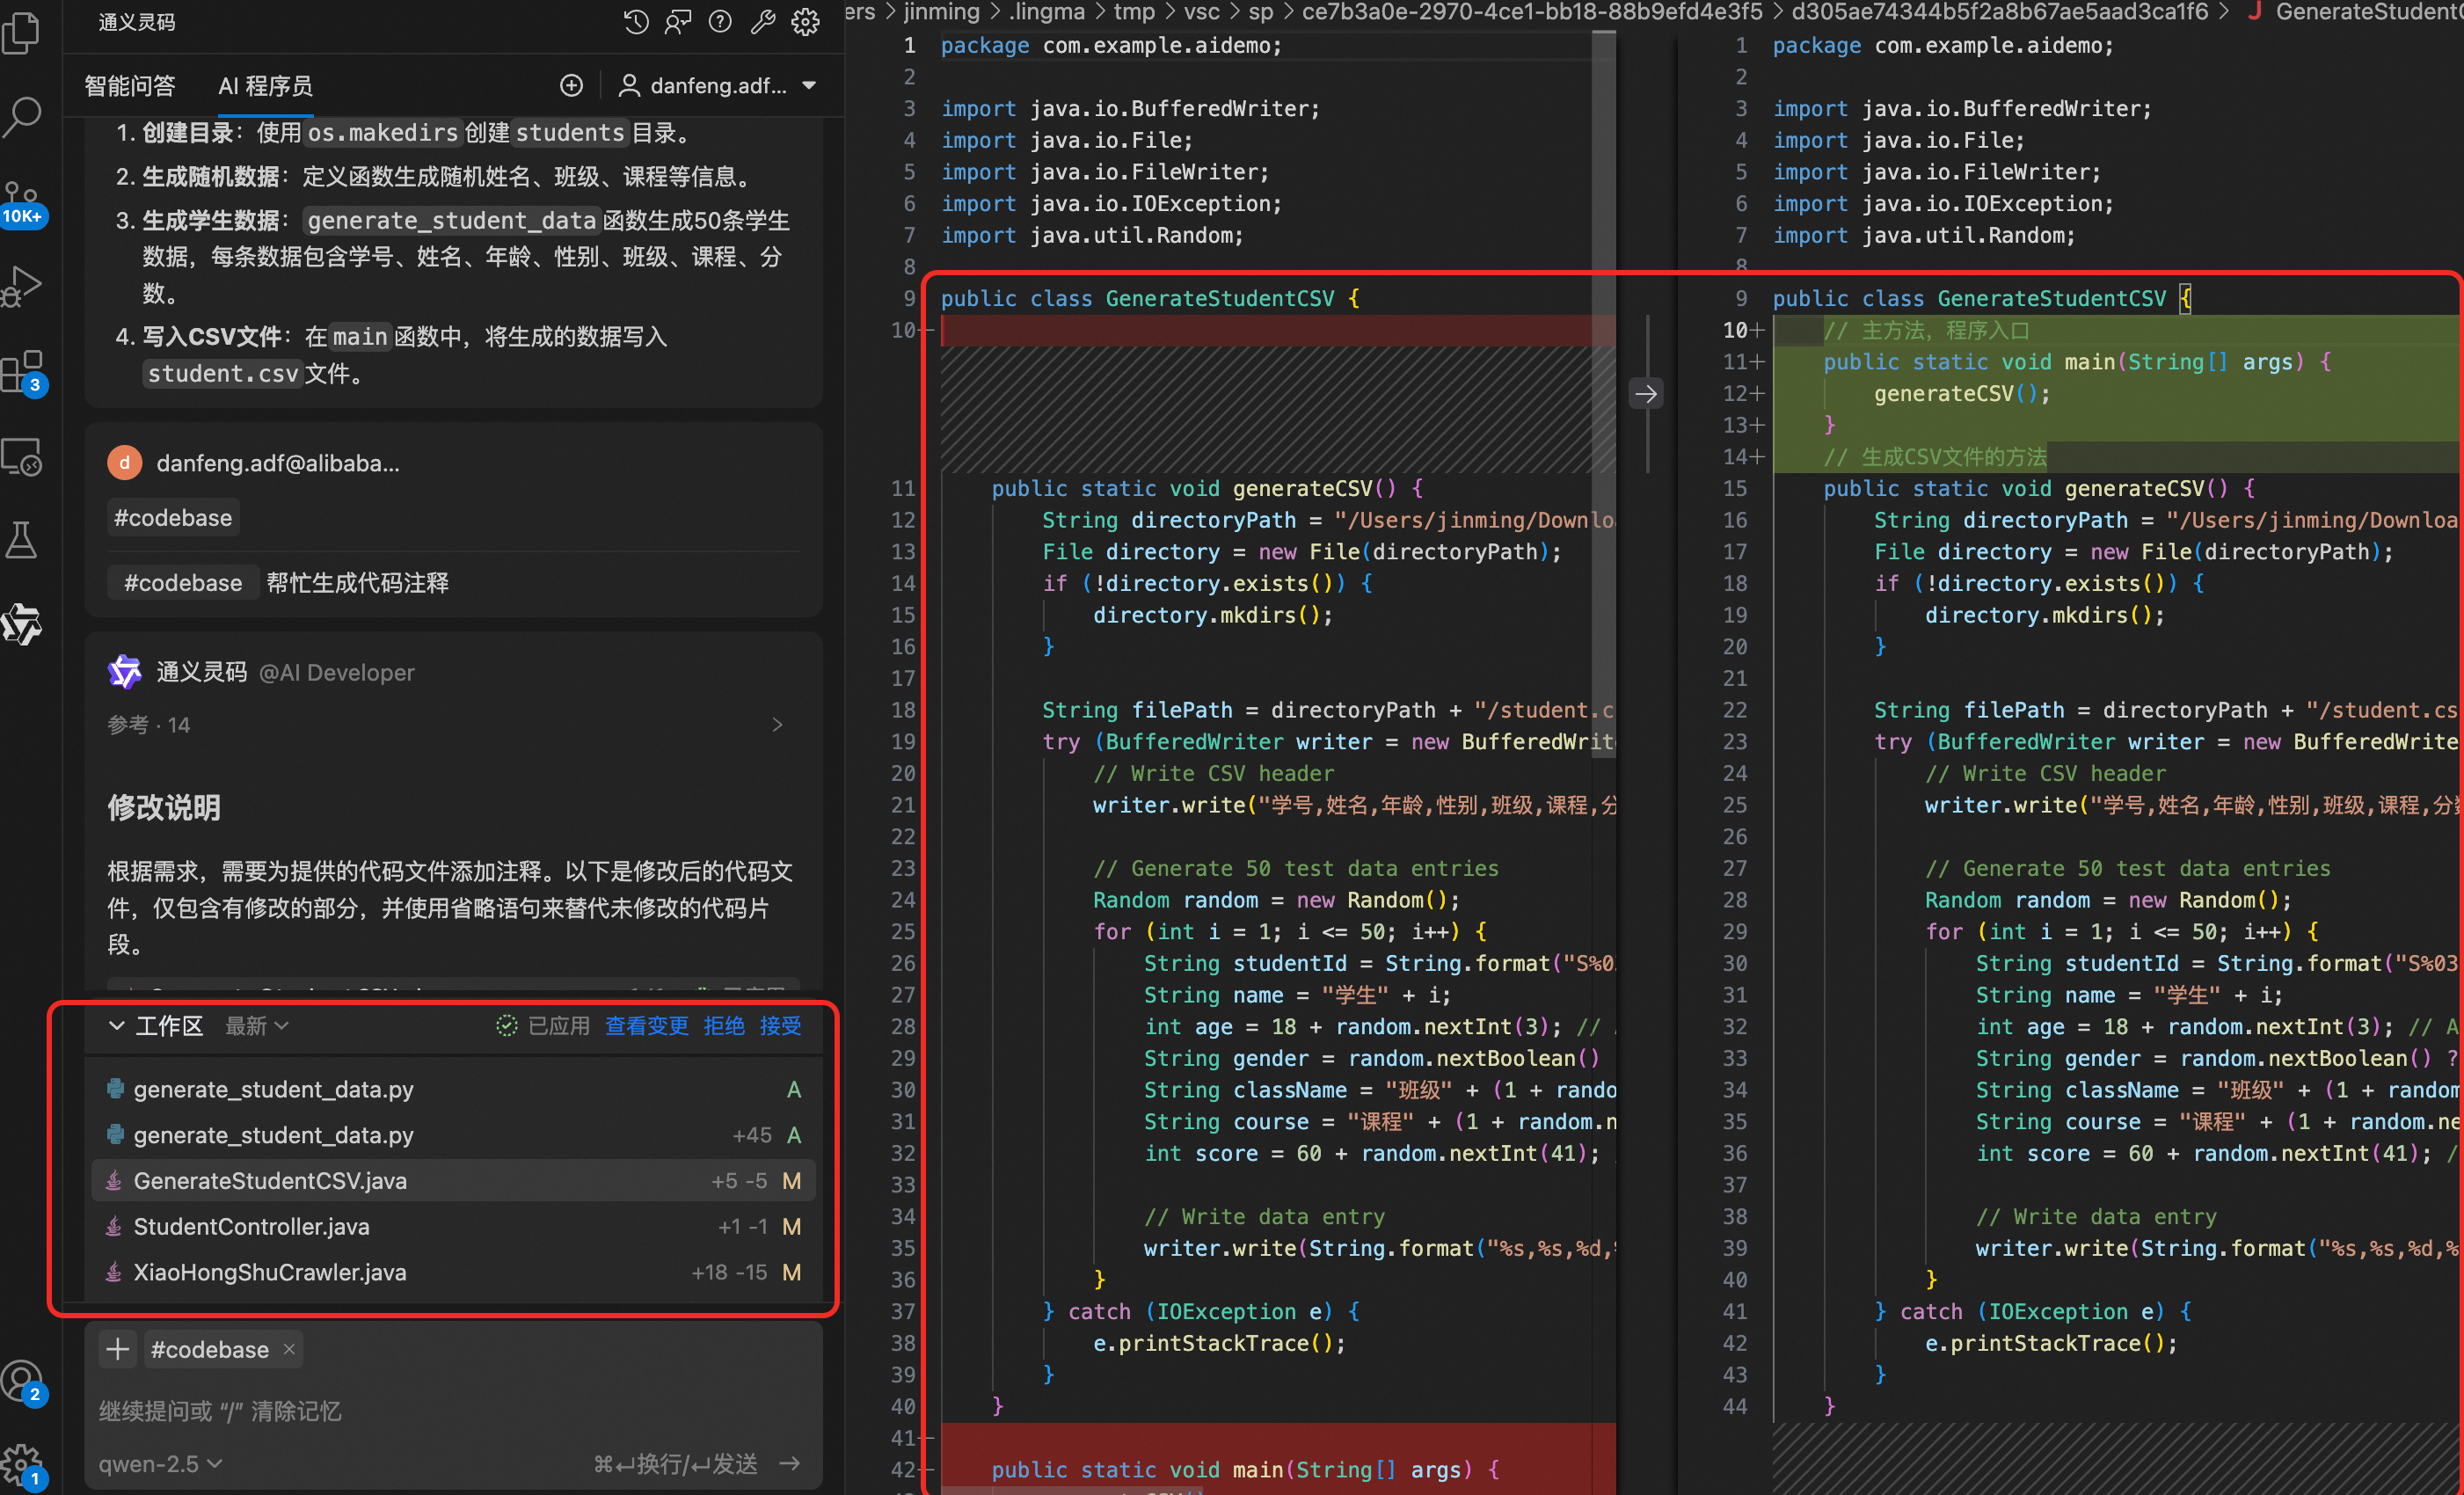Click the arrow to revert diff change

[x=1645, y=394]
